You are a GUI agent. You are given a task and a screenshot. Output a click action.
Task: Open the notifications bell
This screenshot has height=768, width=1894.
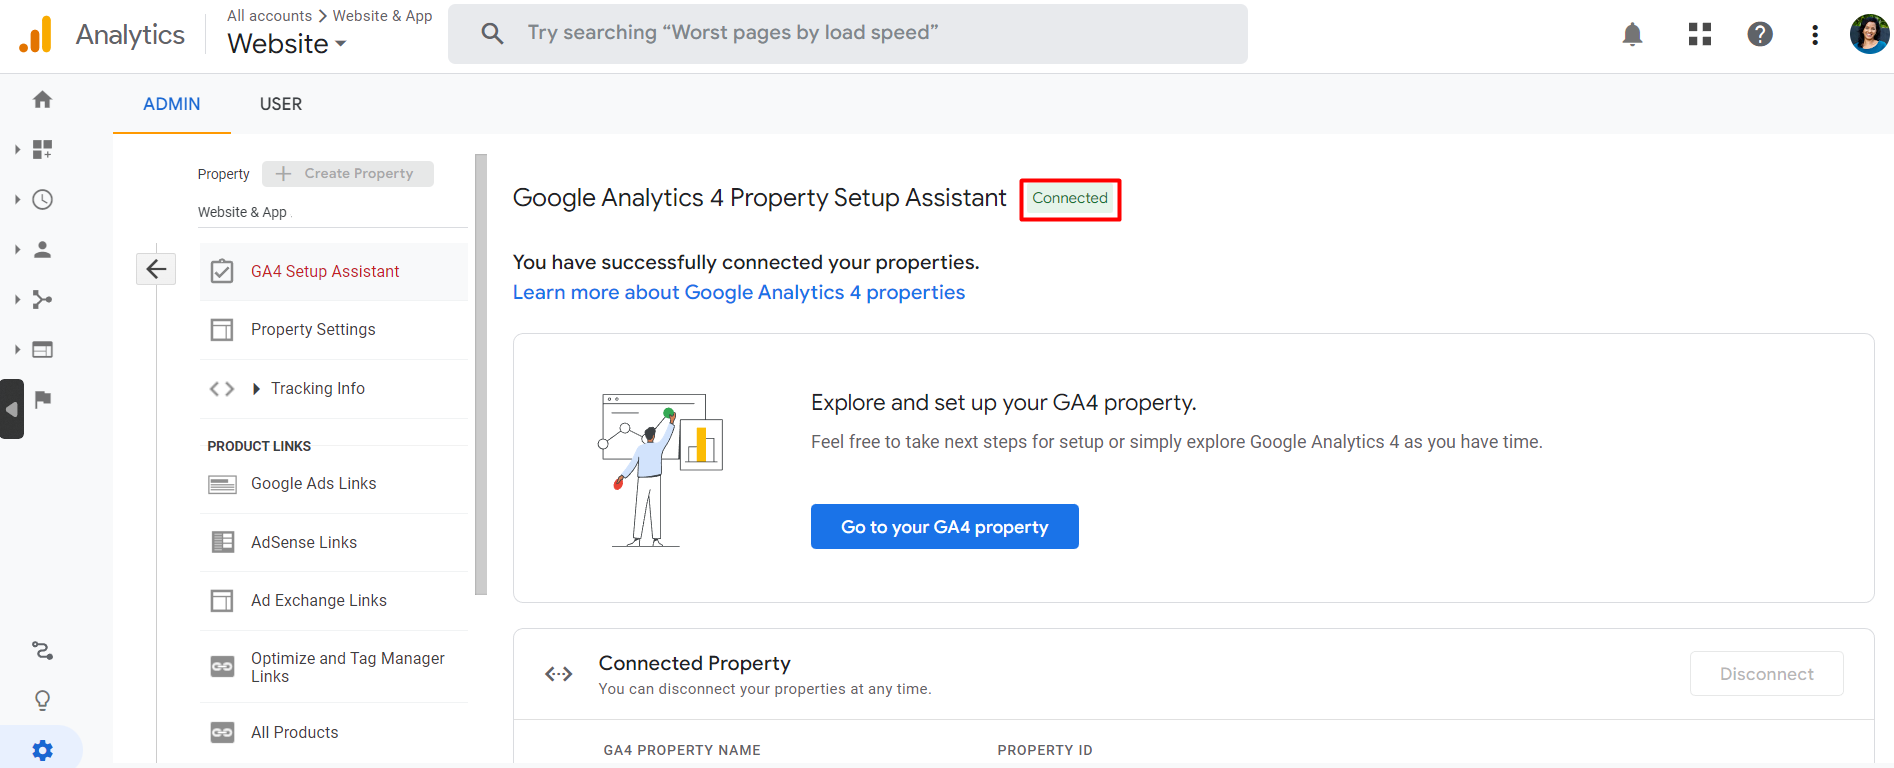1632,35
